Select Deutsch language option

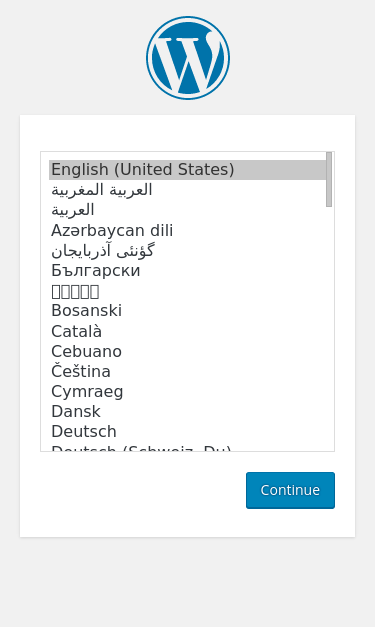click(188, 431)
